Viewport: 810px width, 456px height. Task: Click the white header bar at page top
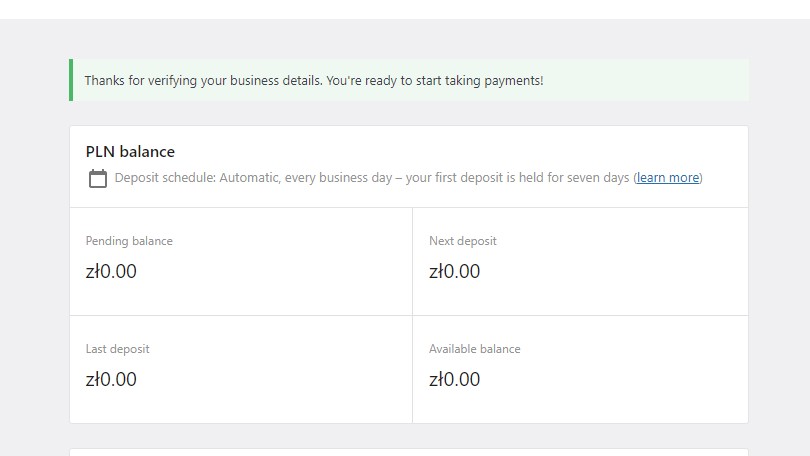[405, 9]
